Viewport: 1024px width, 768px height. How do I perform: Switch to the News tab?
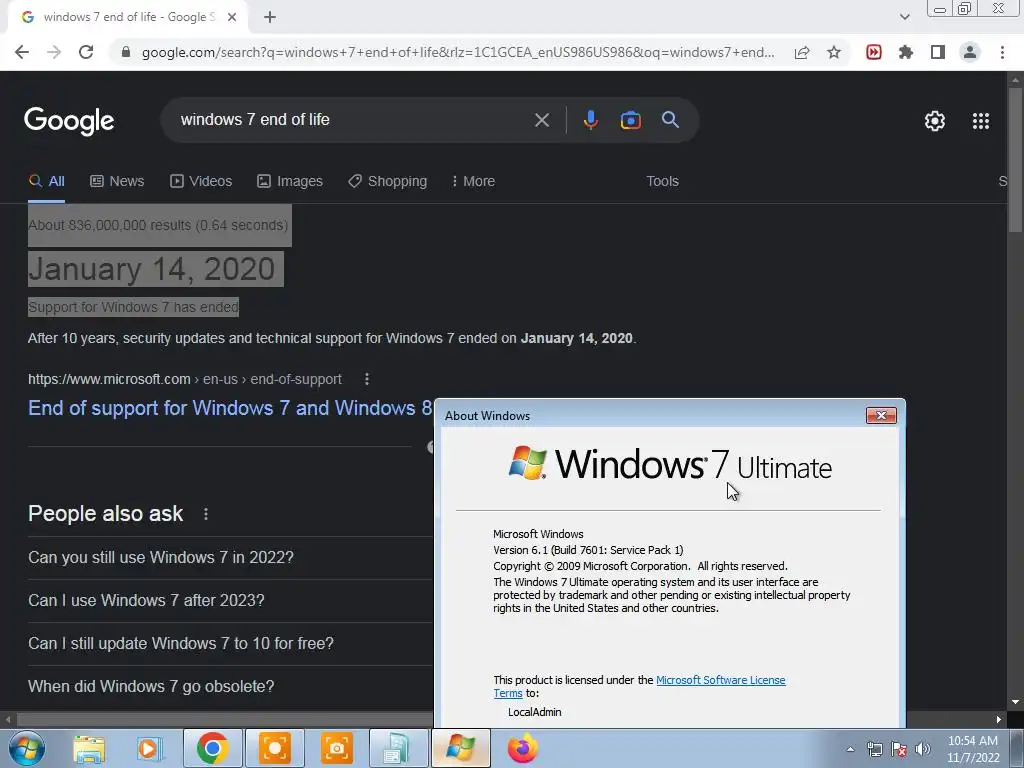click(x=117, y=182)
